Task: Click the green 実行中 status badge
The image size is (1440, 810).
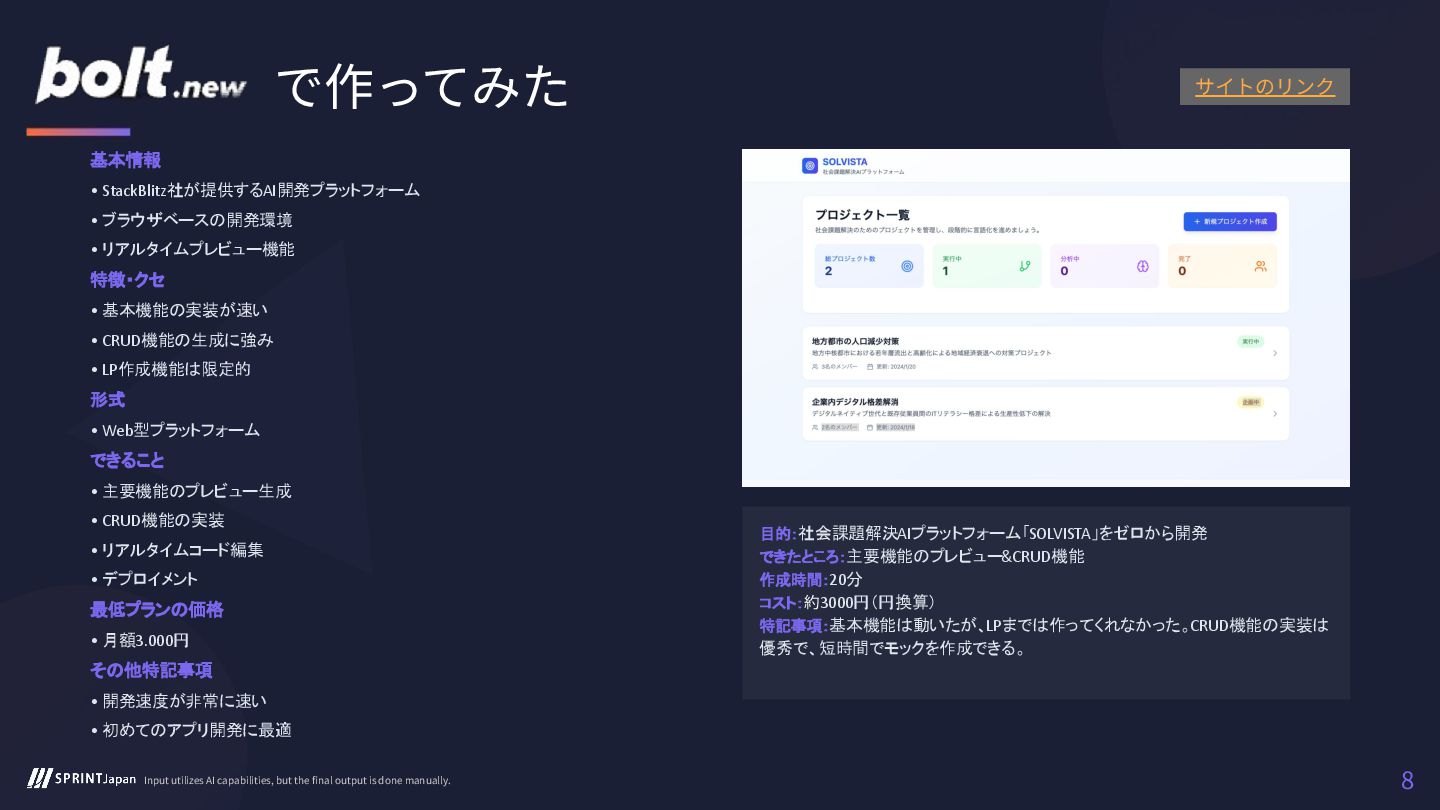Action: [1250, 341]
